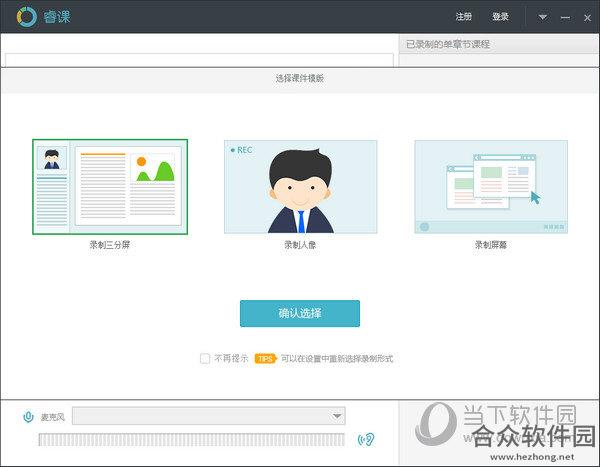The image size is (600, 467).
Task: Click the 睿课 logo icon
Action: 26,17
